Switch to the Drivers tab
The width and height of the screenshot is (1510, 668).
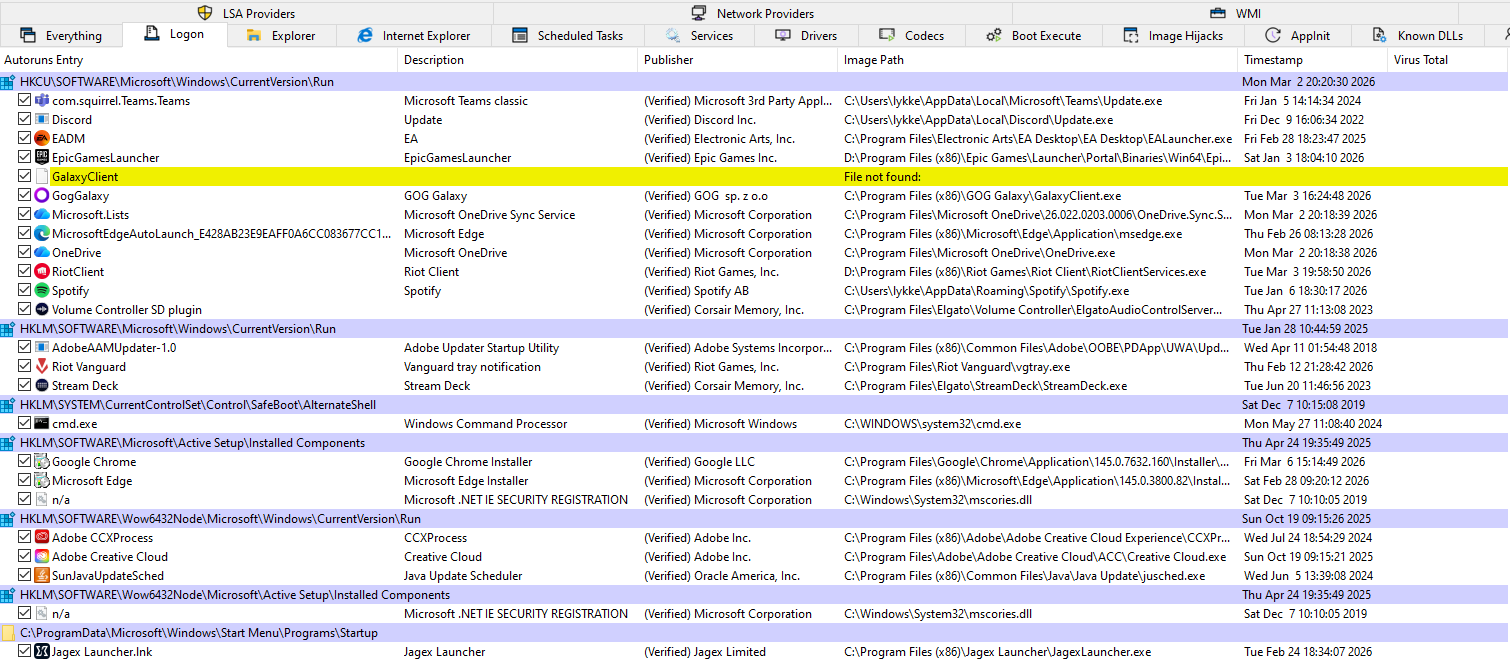(x=806, y=36)
